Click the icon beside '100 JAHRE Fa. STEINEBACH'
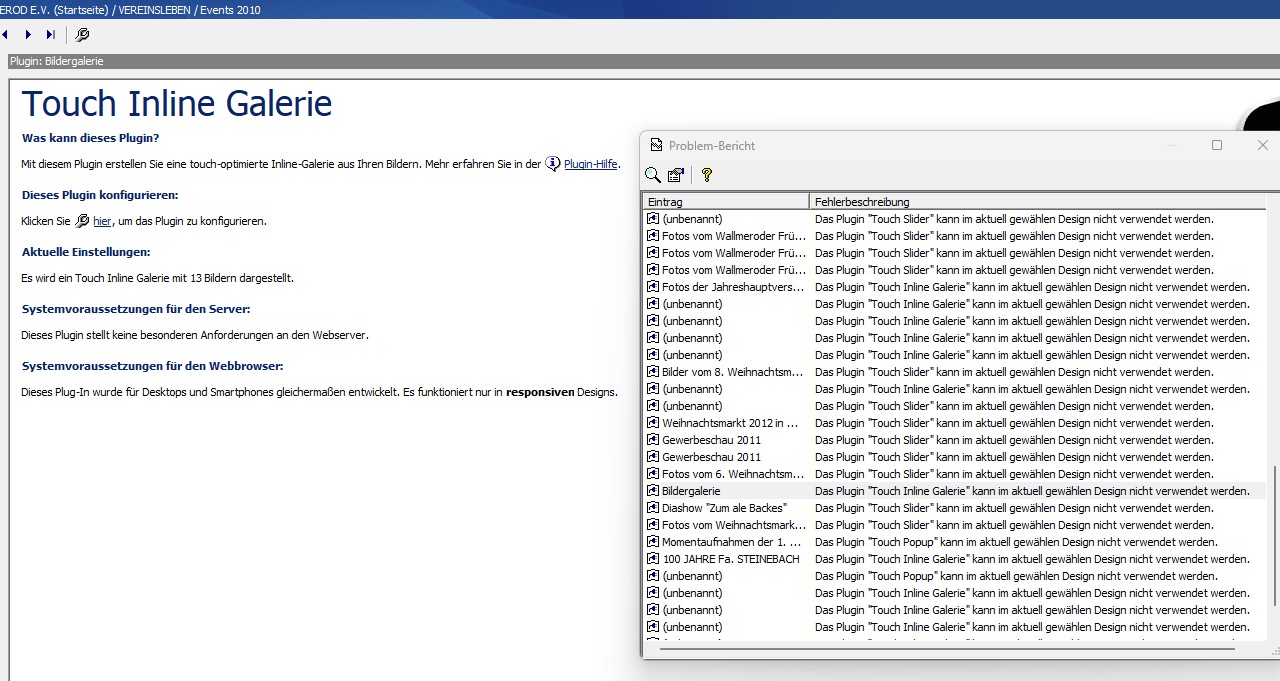 coord(653,559)
